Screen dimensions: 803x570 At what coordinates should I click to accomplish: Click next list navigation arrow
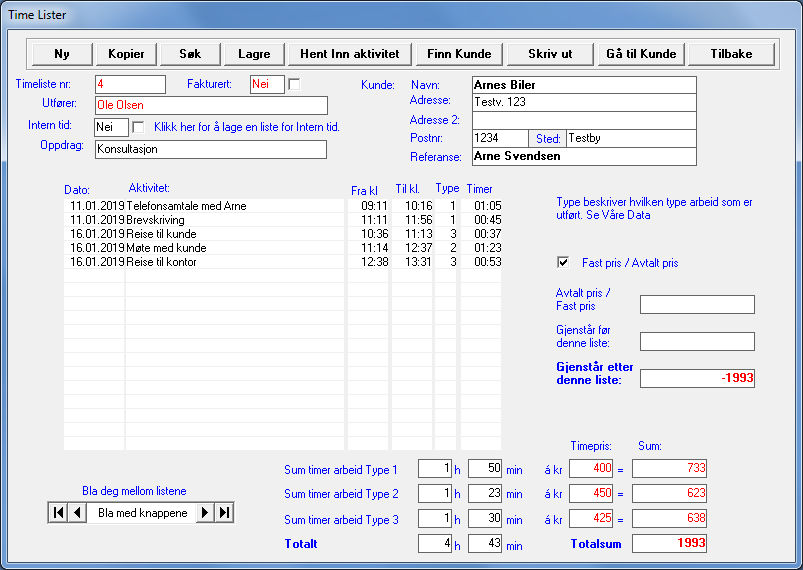[x=205, y=513]
